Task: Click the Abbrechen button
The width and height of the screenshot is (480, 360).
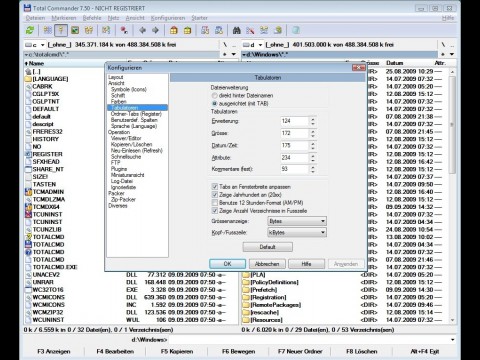Action: click(267, 264)
